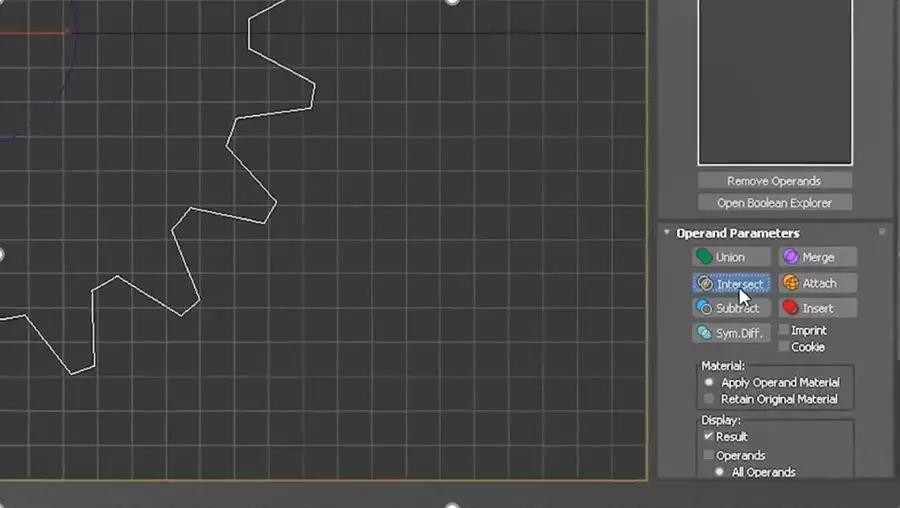Click the Remove Operands button

click(774, 181)
